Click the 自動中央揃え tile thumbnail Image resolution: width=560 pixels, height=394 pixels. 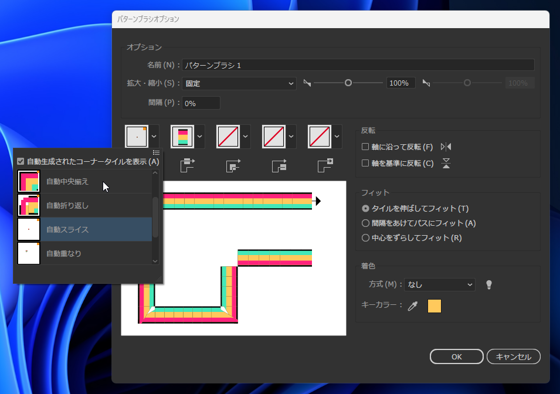(x=29, y=181)
